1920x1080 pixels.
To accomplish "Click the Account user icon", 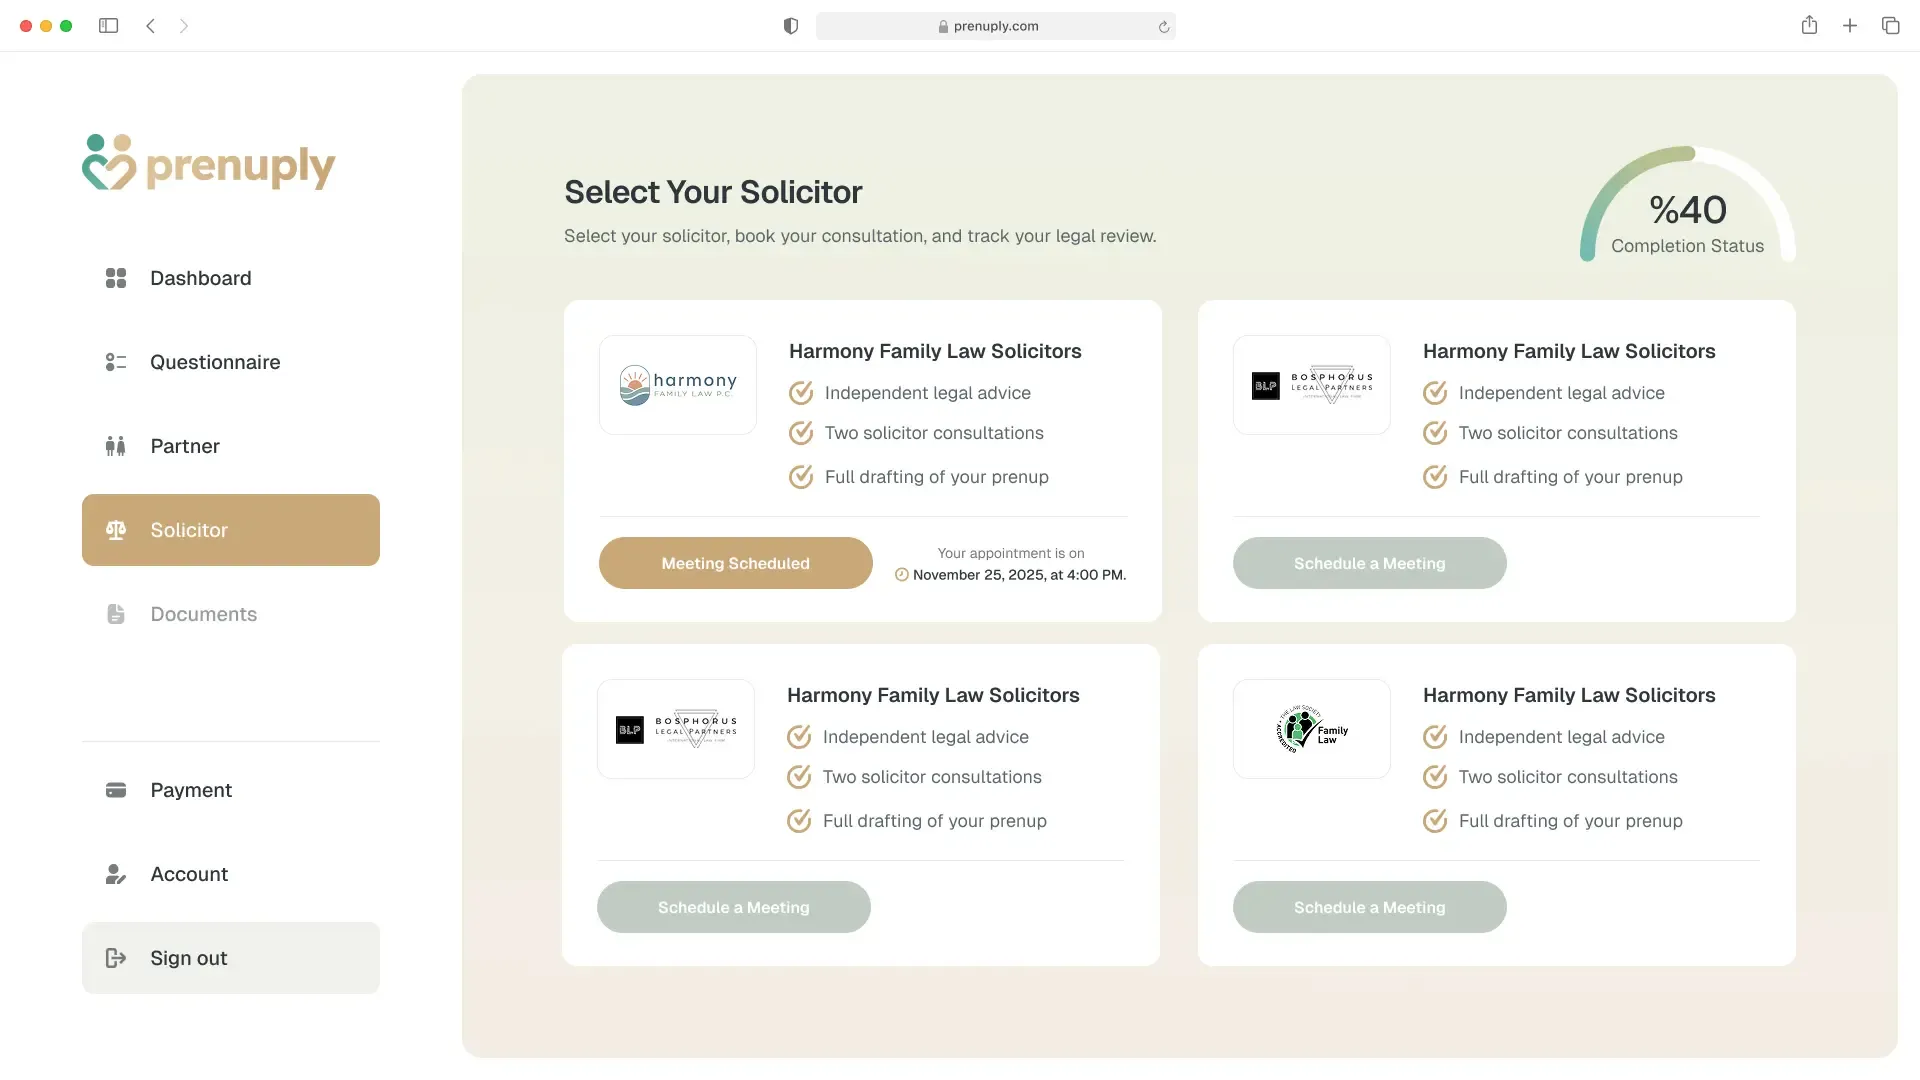I will [x=116, y=874].
